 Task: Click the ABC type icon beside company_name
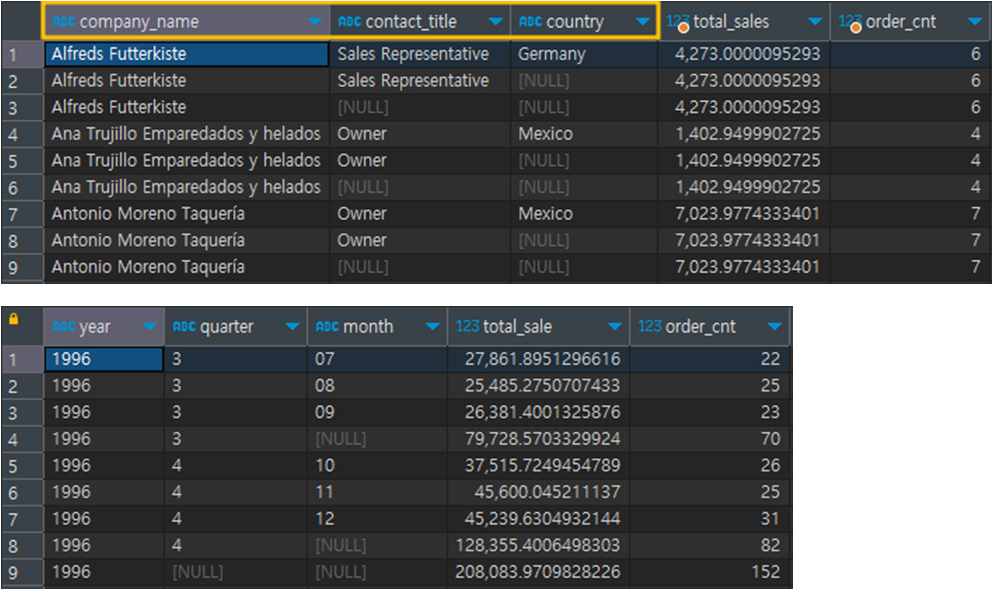[x=63, y=22]
